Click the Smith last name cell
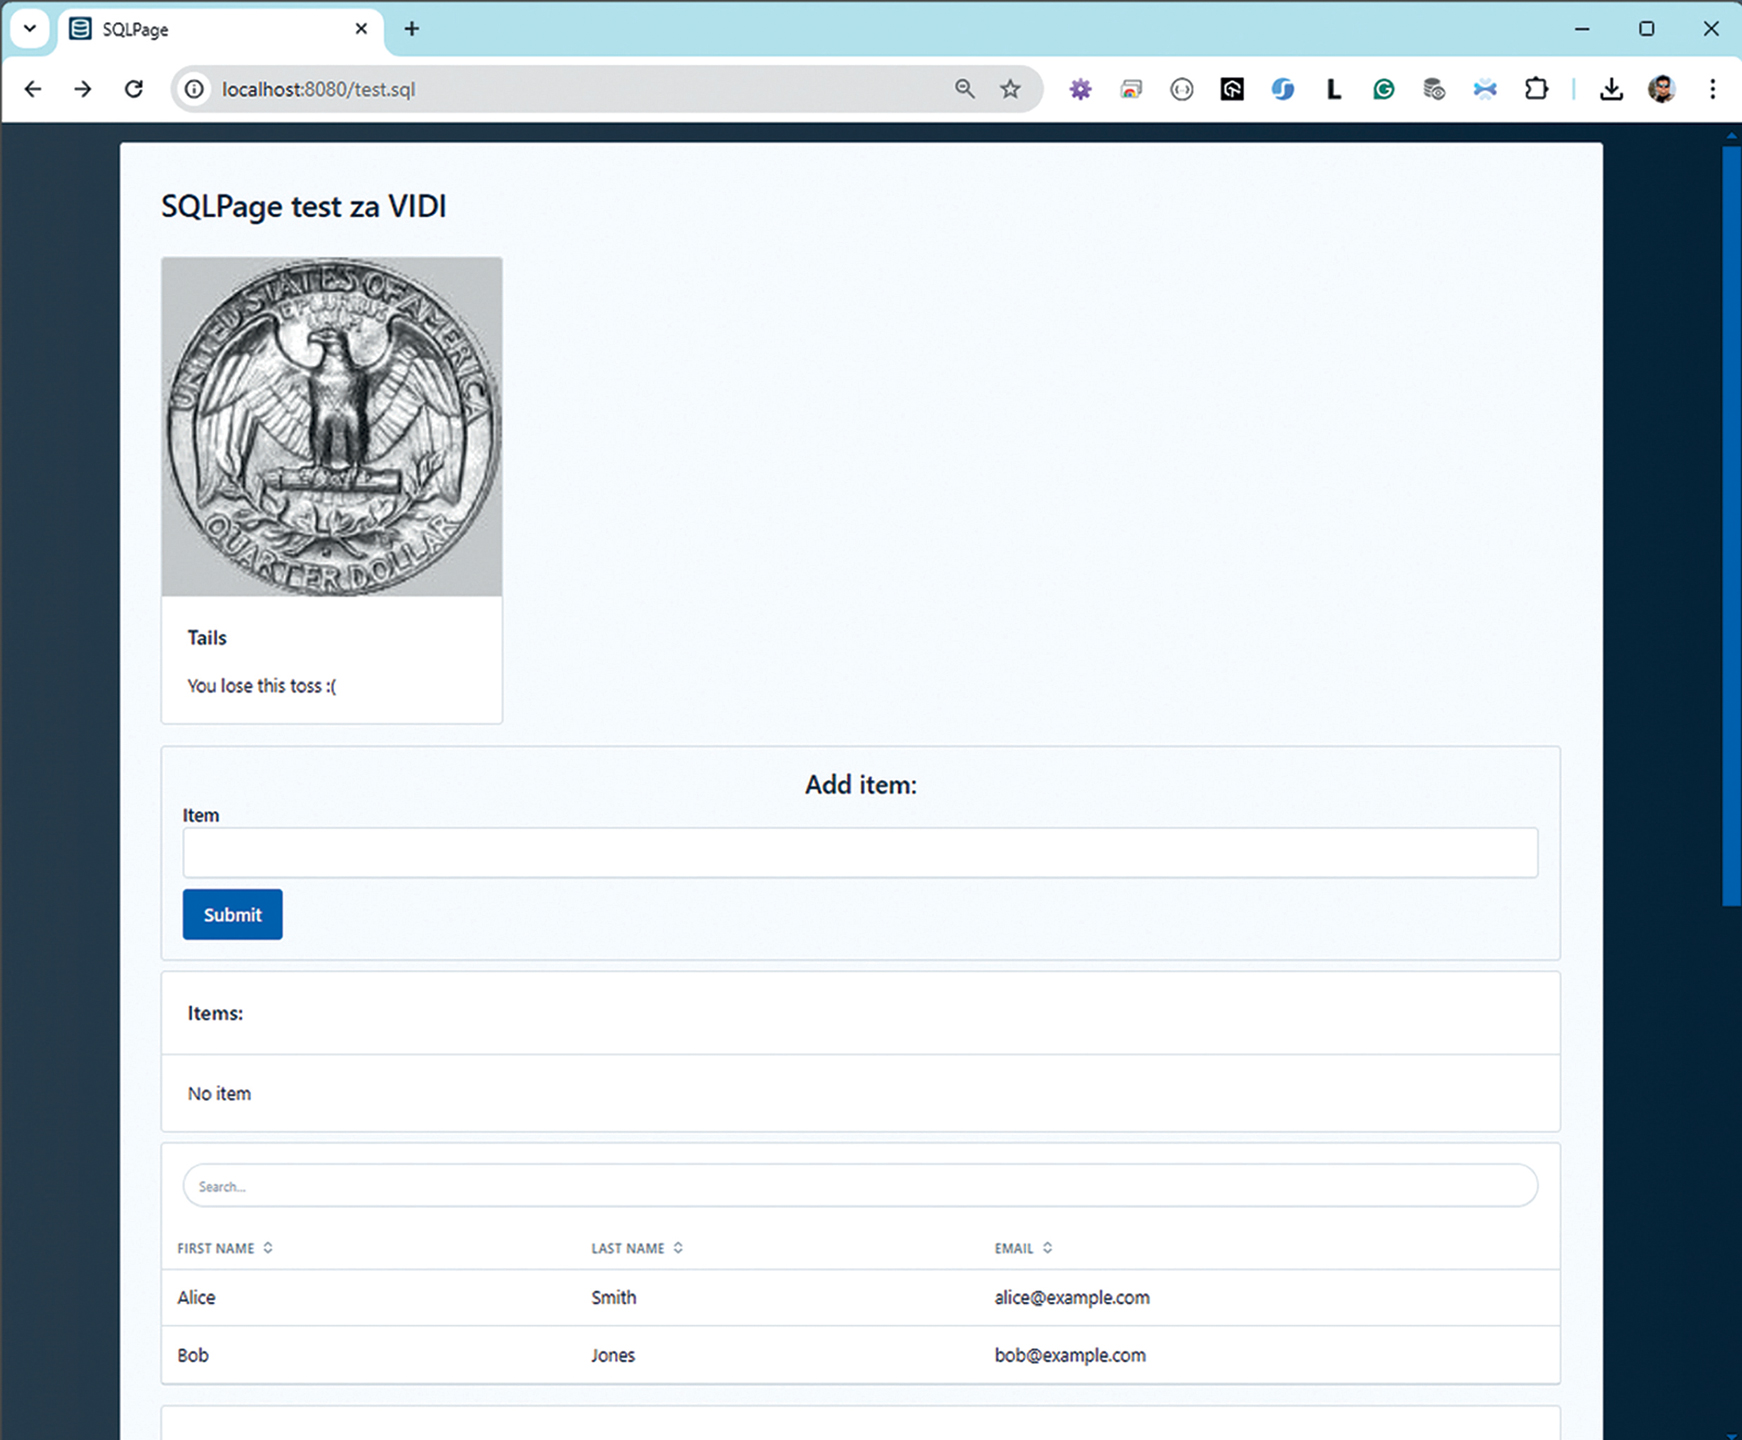Screen dimensions: 1742x1440 [x=613, y=1297]
